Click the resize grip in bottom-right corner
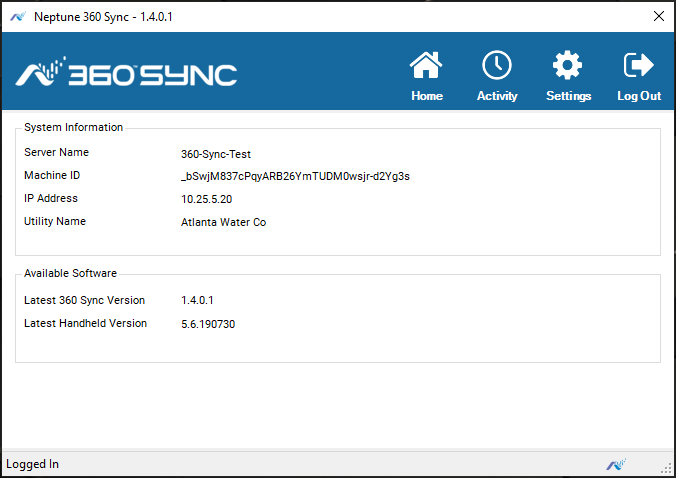 tap(666, 468)
